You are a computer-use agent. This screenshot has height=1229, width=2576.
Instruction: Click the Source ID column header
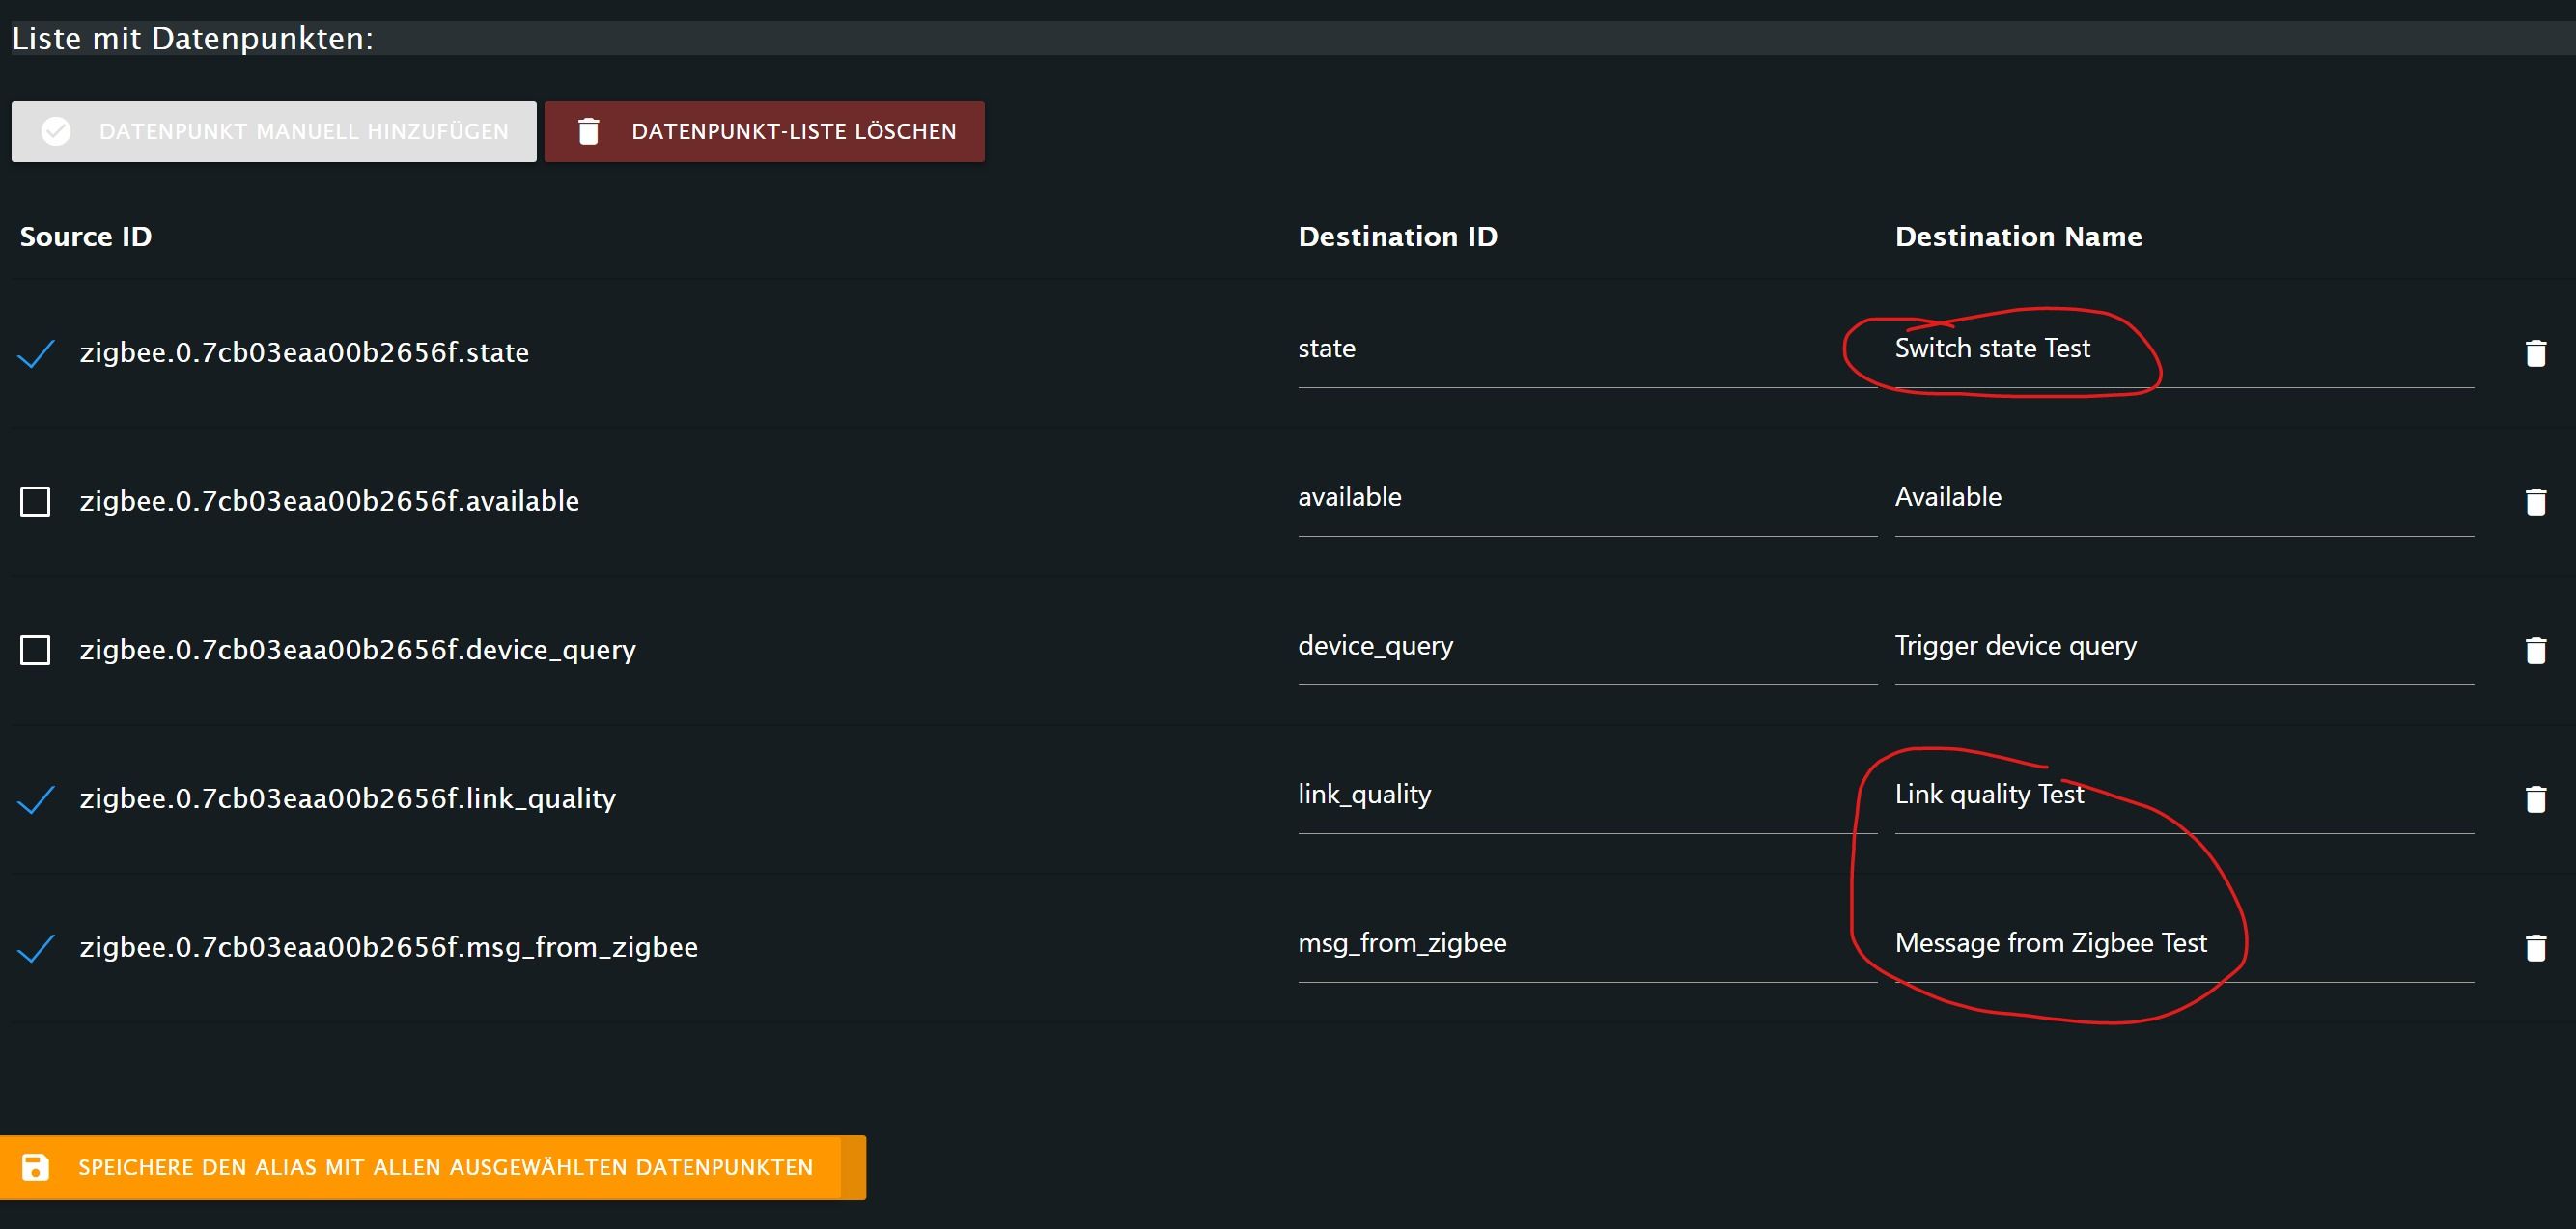(86, 237)
